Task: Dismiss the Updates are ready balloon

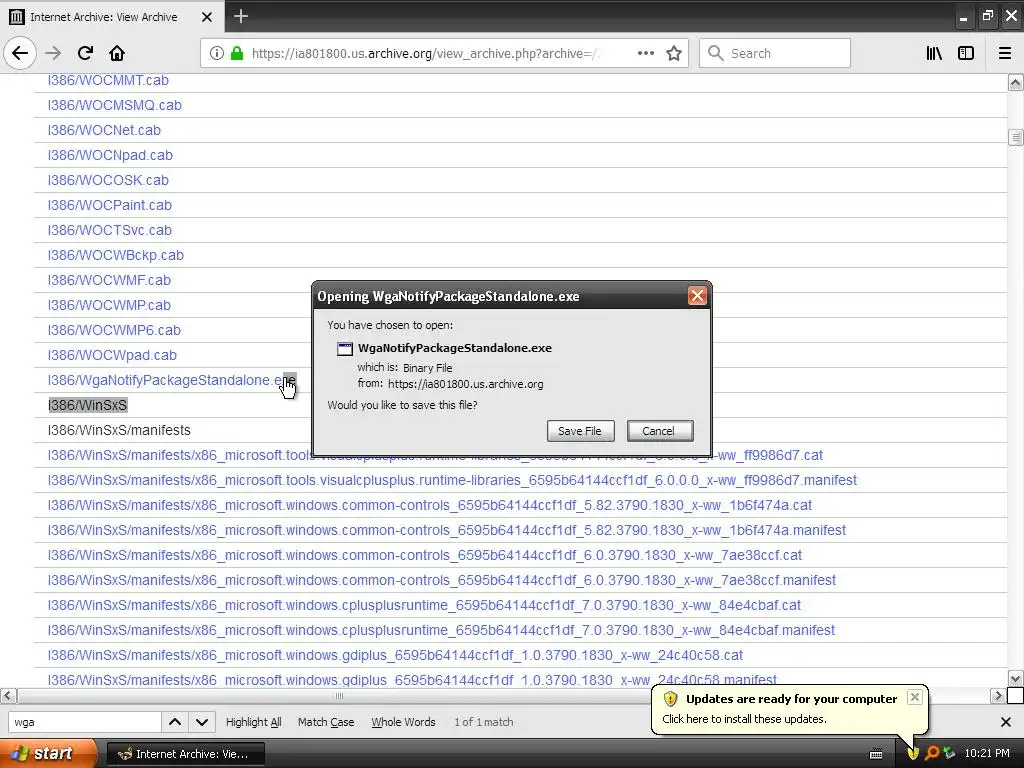Action: pos(915,697)
